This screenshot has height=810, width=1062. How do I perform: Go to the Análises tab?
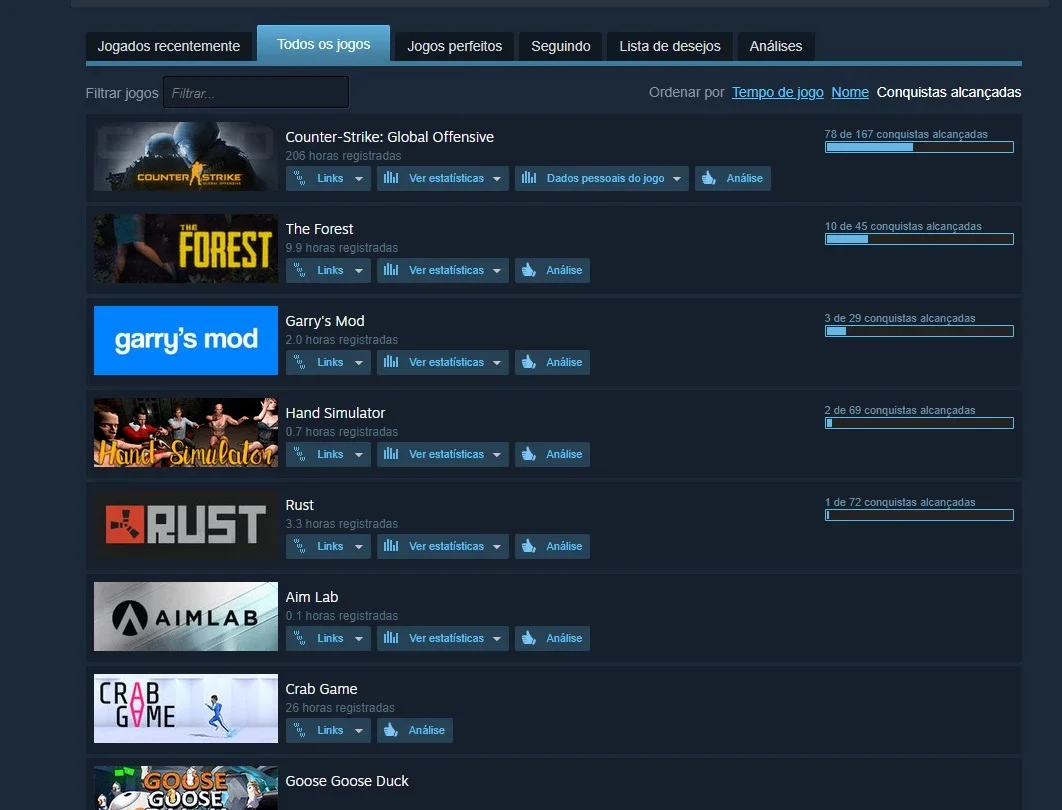(776, 46)
